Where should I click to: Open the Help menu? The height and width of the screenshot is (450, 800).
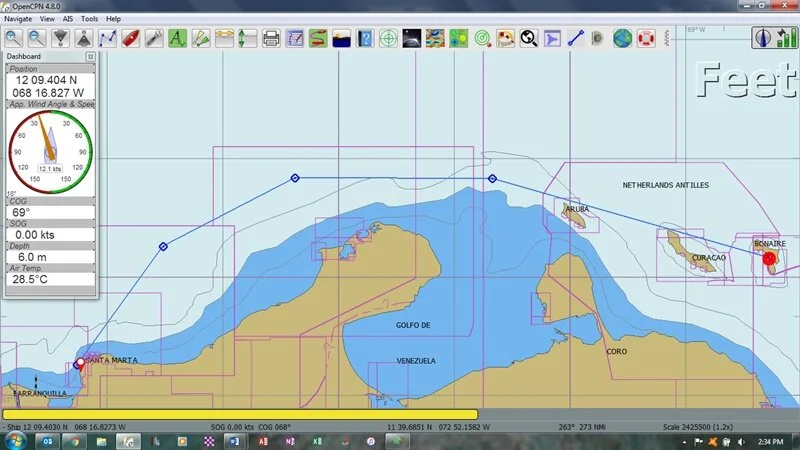click(x=113, y=19)
